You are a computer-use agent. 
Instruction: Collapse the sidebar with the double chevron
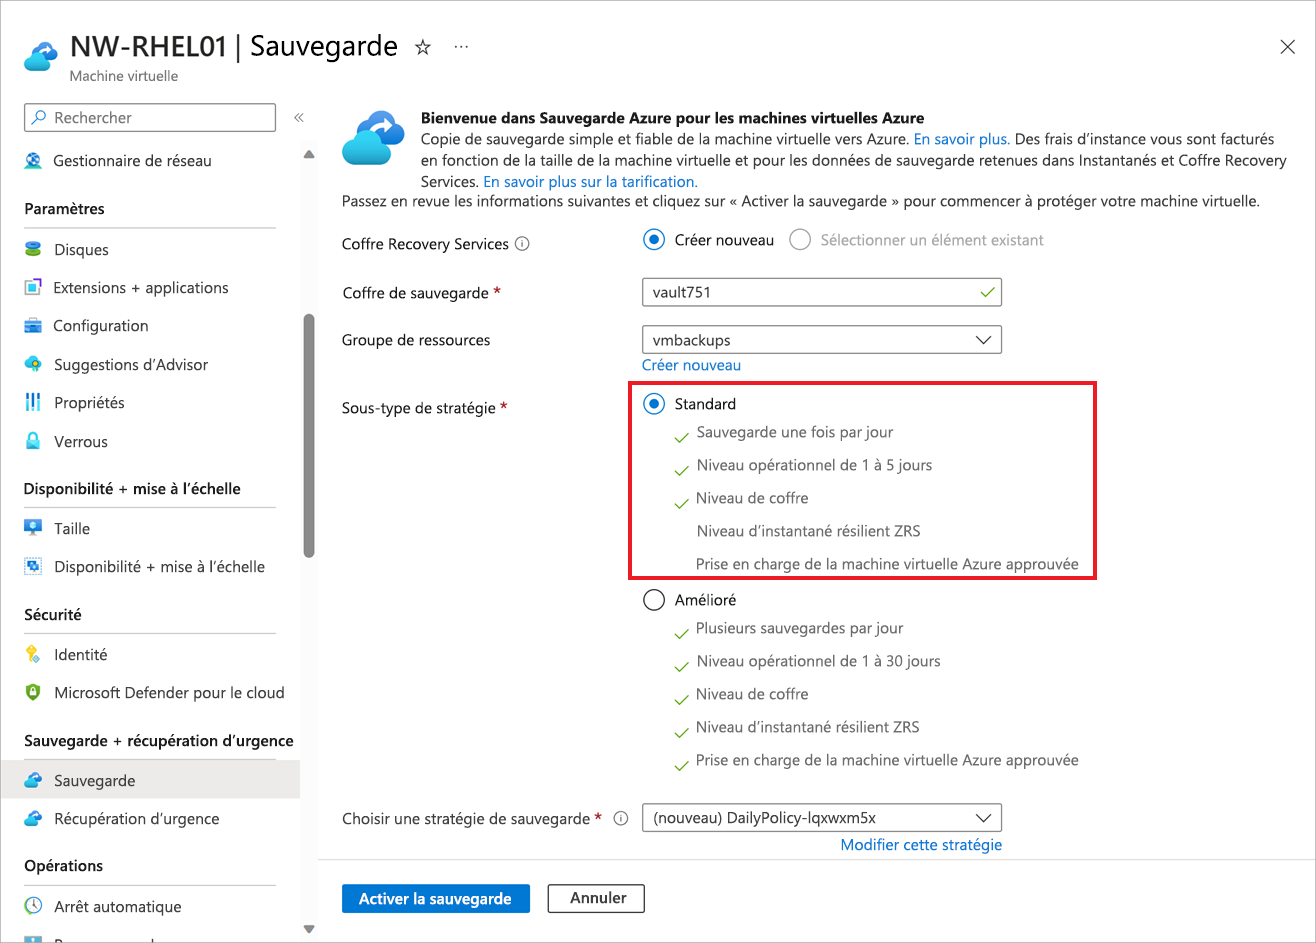click(x=298, y=116)
